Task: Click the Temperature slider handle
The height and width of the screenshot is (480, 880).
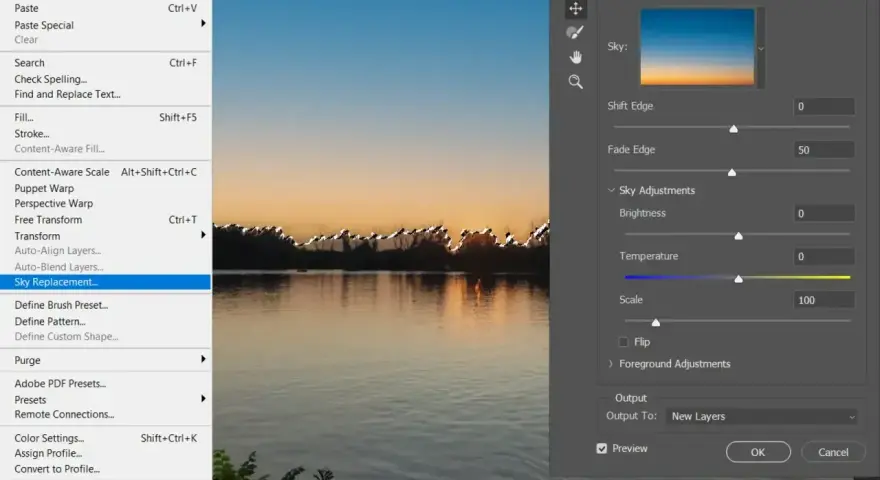Action: tap(739, 278)
